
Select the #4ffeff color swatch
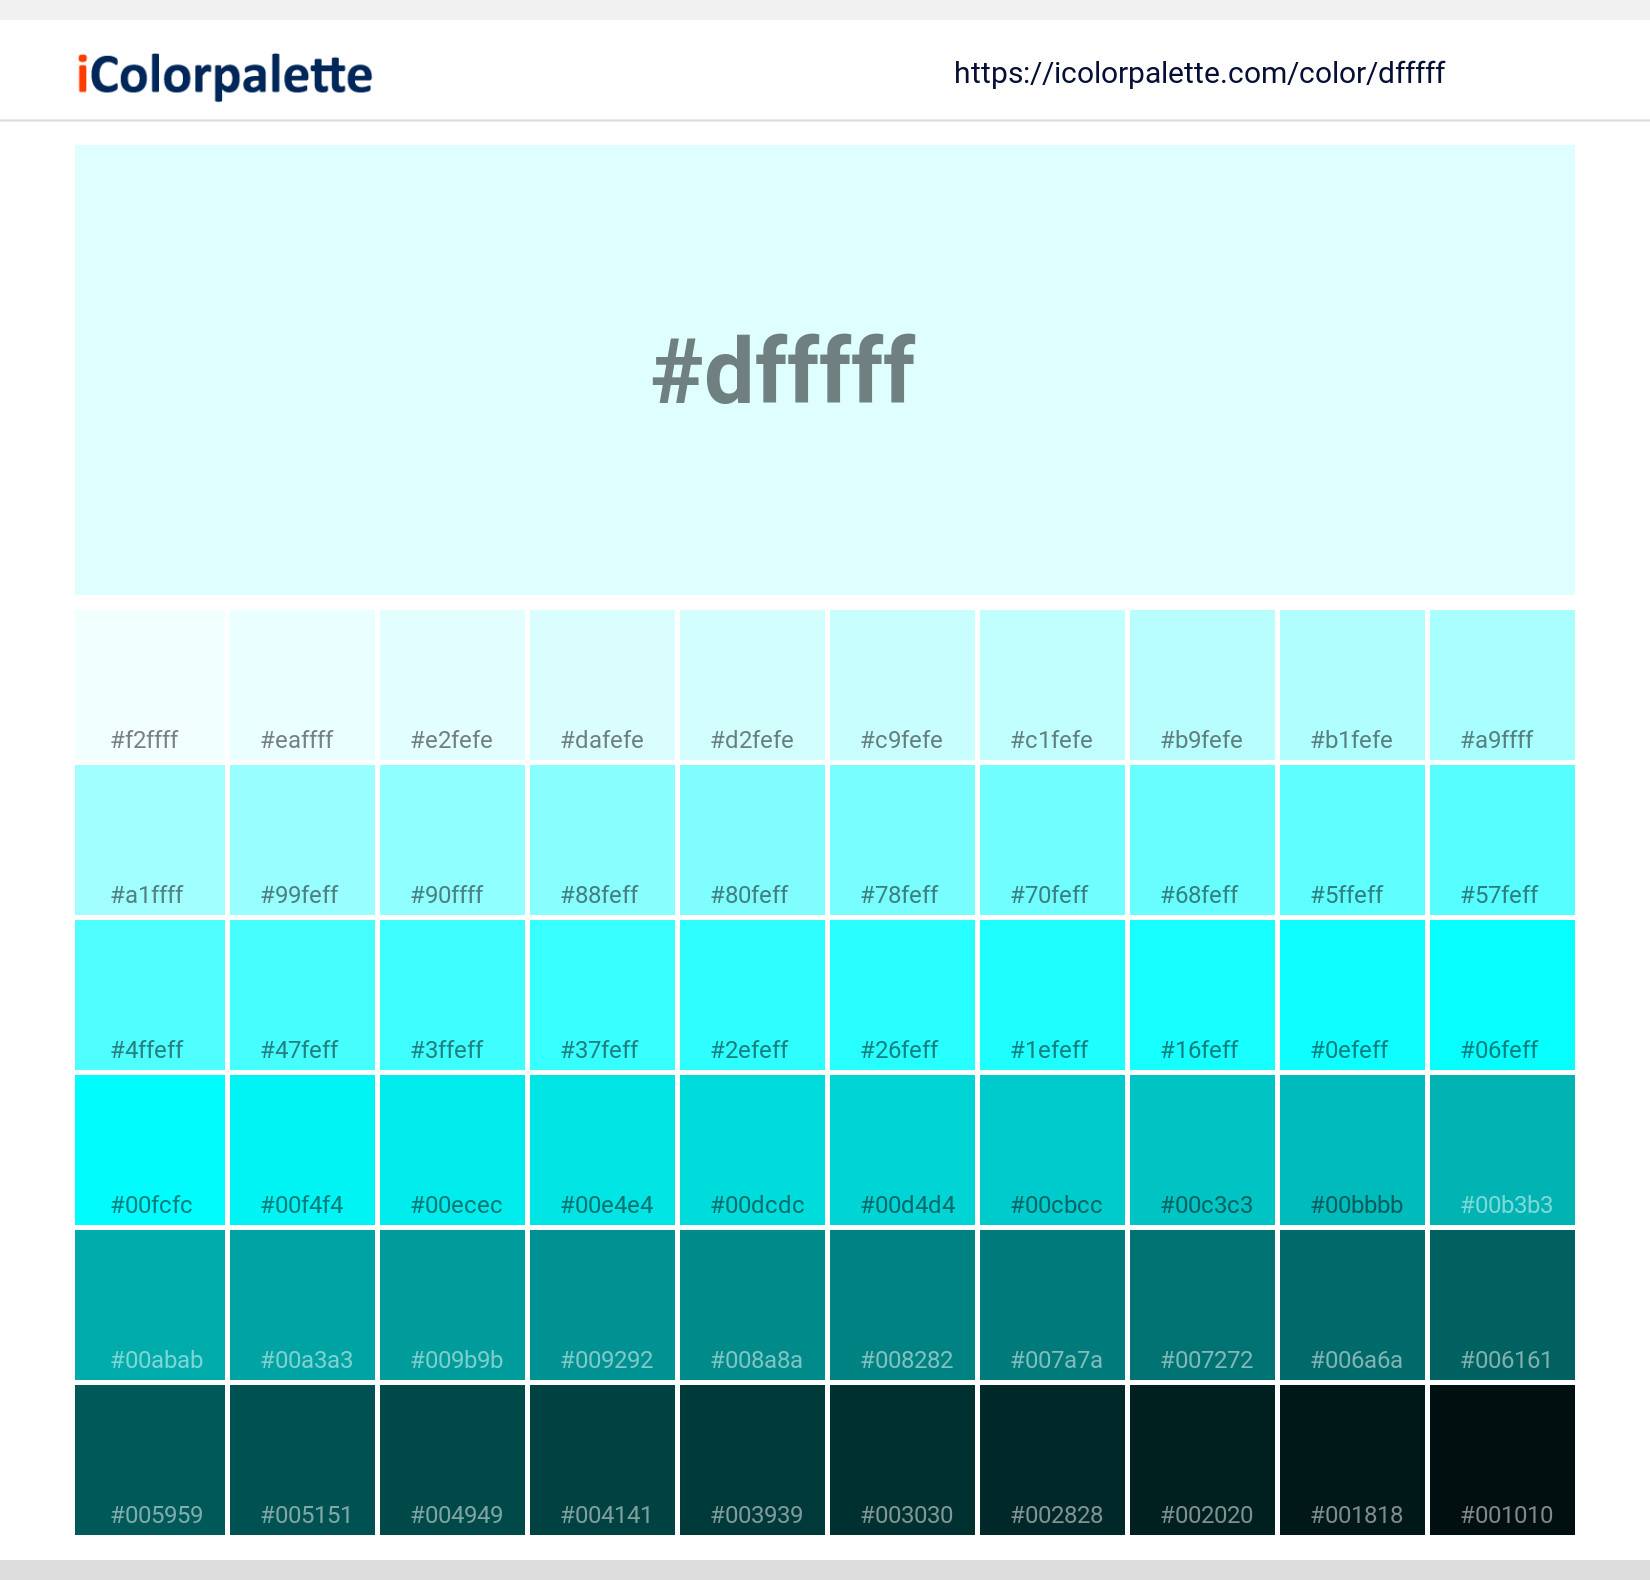tap(150, 995)
